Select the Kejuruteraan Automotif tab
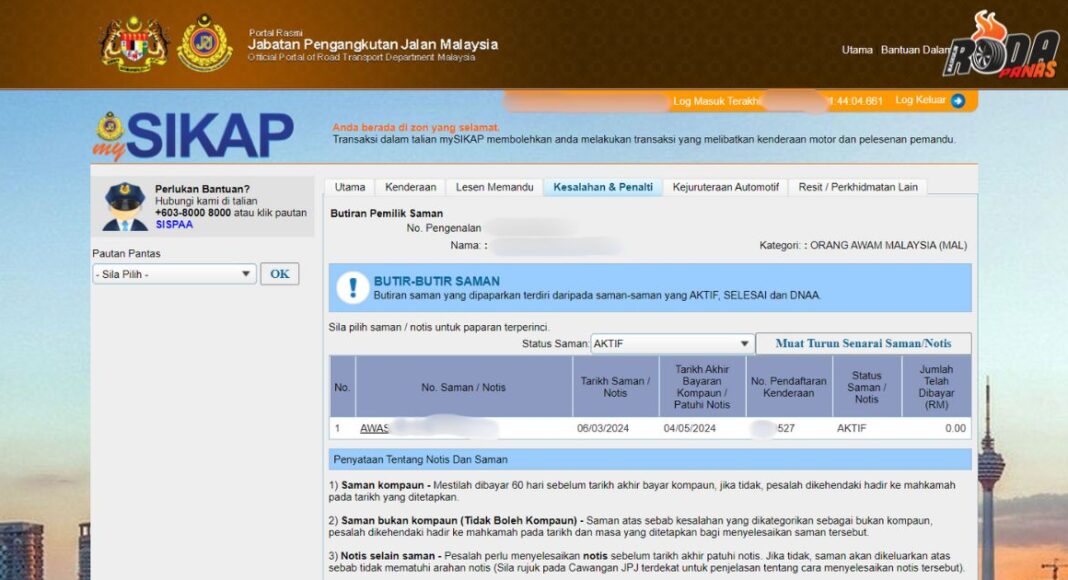Screen dimensions: 1068x580 (x=725, y=187)
